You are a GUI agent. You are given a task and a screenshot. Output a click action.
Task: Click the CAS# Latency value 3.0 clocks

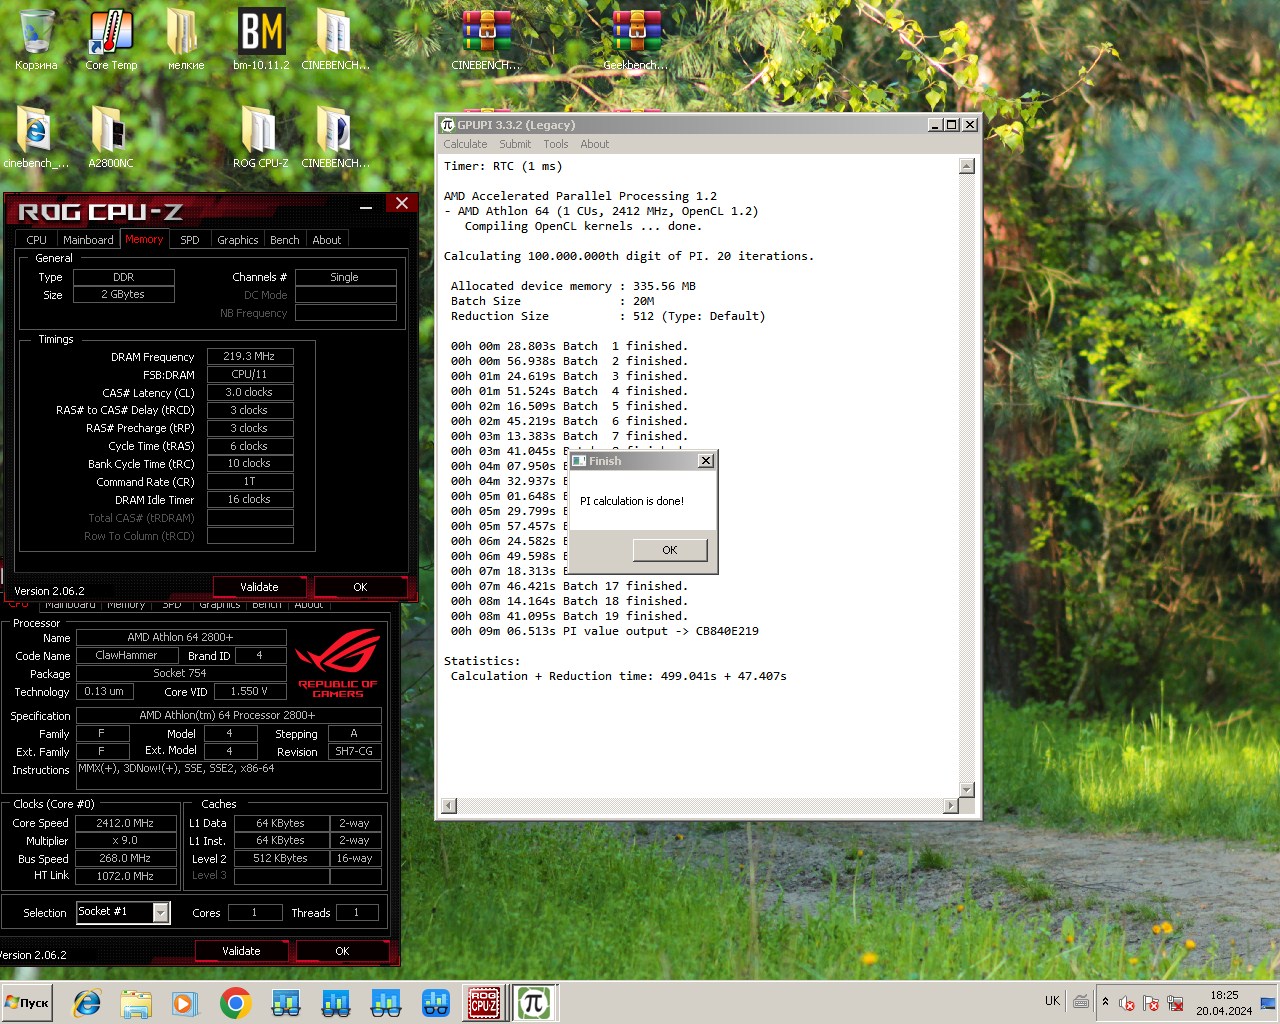click(250, 392)
